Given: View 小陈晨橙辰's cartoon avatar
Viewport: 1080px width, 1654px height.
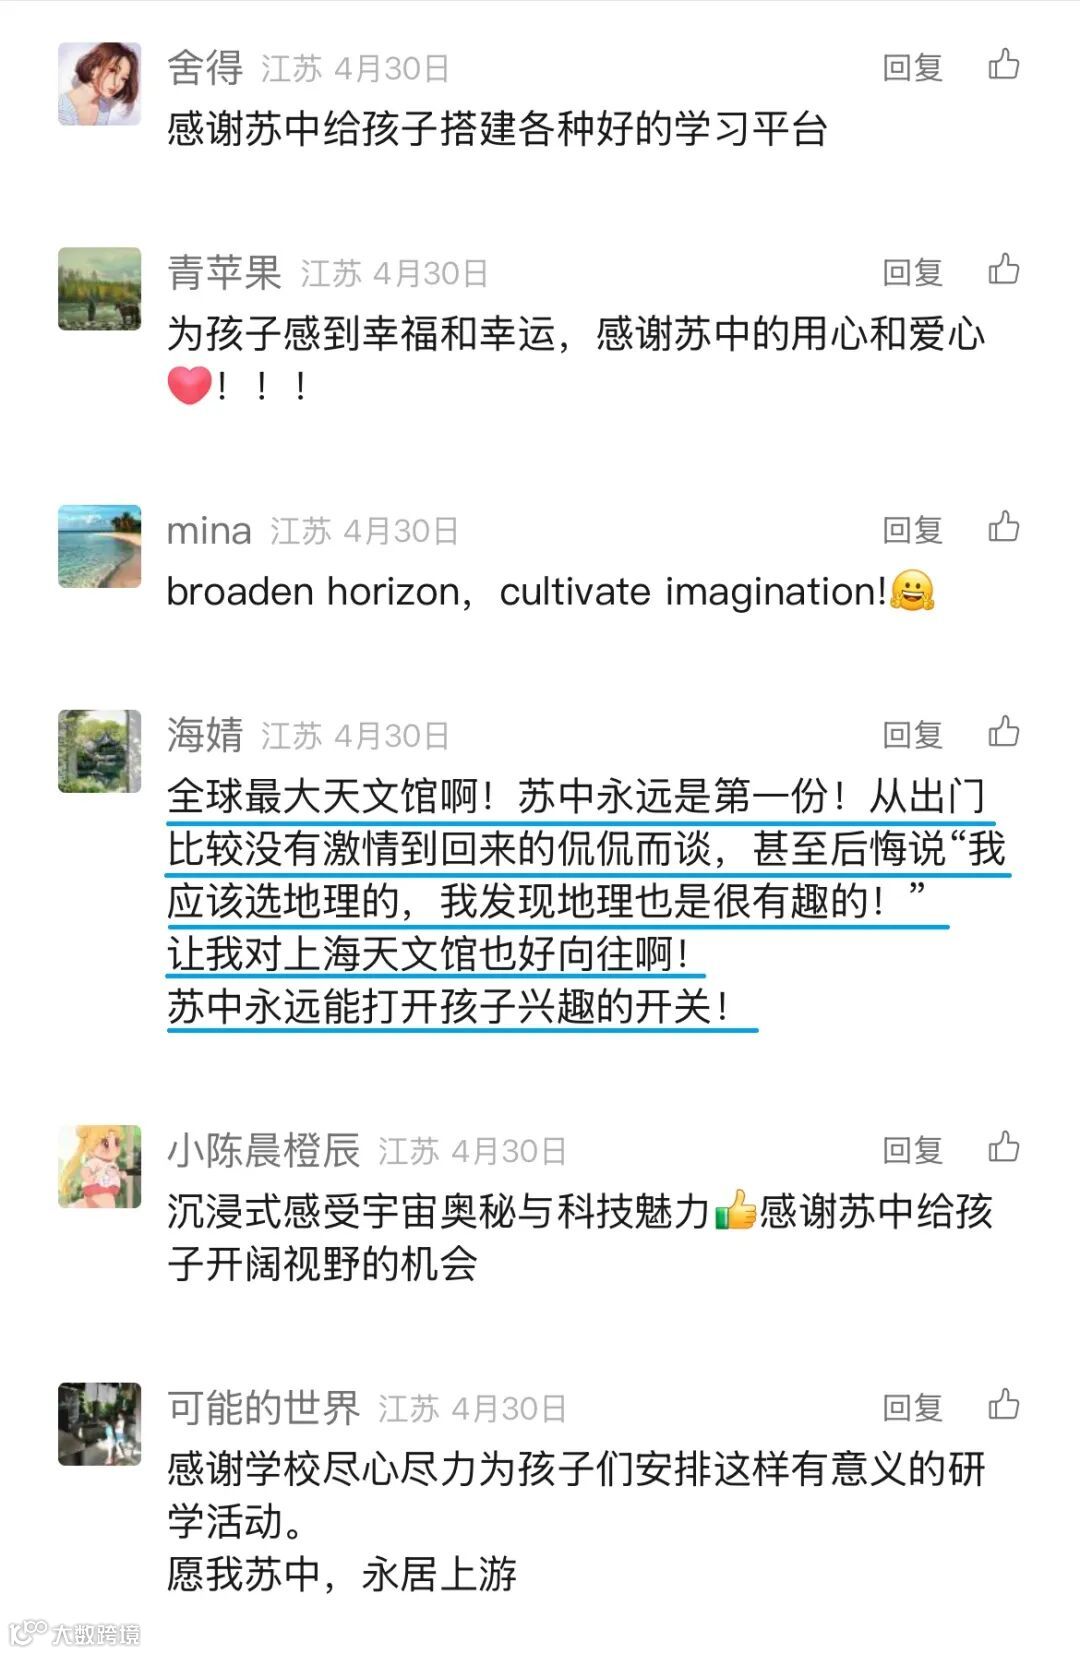Looking at the screenshot, I should point(99,1167).
